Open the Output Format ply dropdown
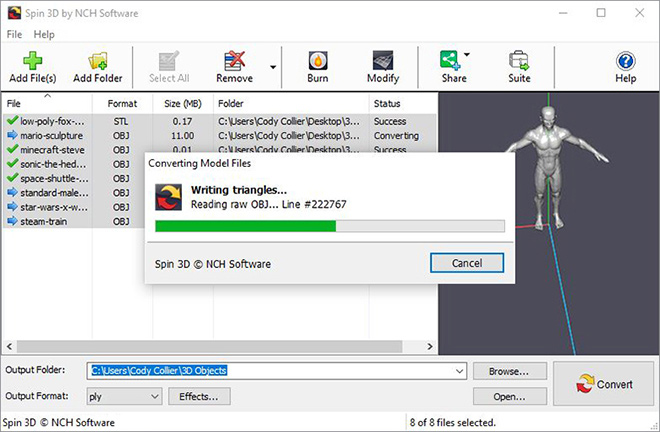 click(124, 397)
